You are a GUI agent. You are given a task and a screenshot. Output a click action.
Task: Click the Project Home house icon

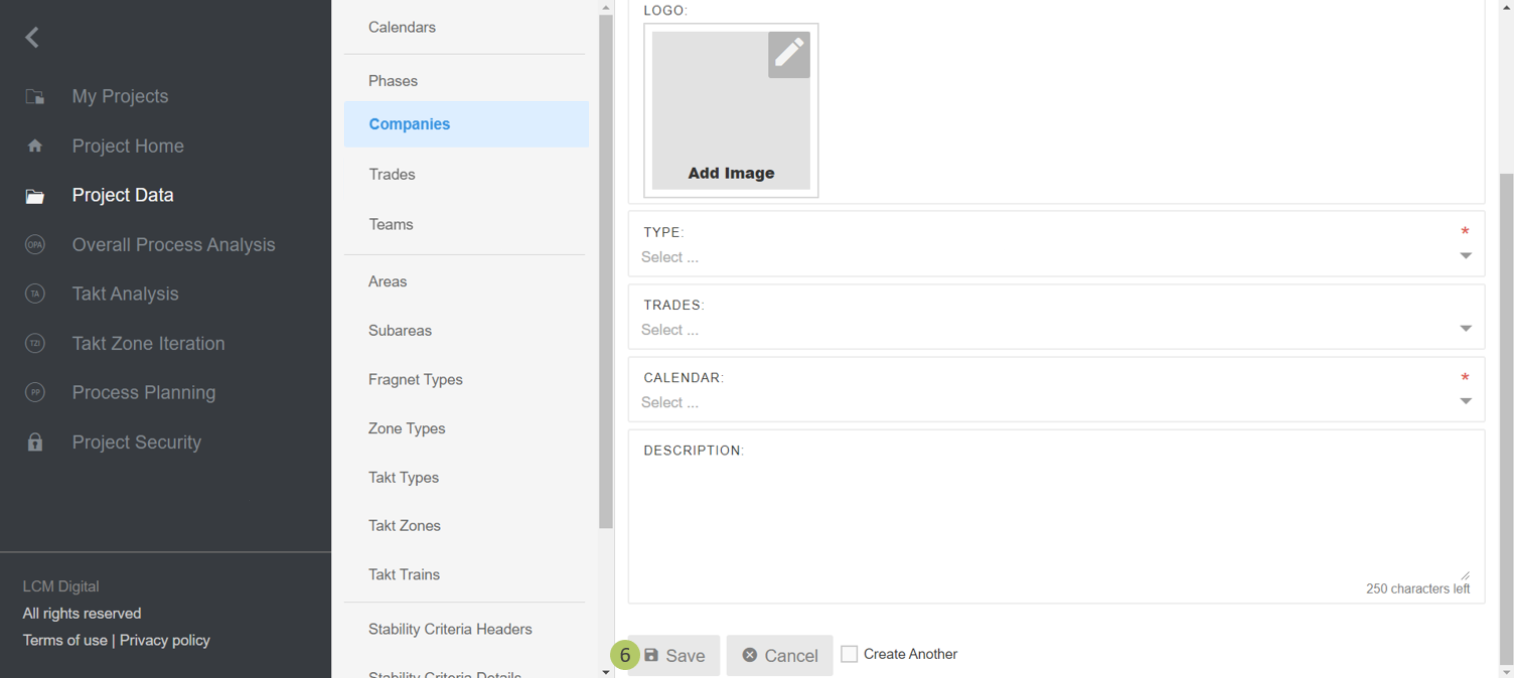pos(35,146)
